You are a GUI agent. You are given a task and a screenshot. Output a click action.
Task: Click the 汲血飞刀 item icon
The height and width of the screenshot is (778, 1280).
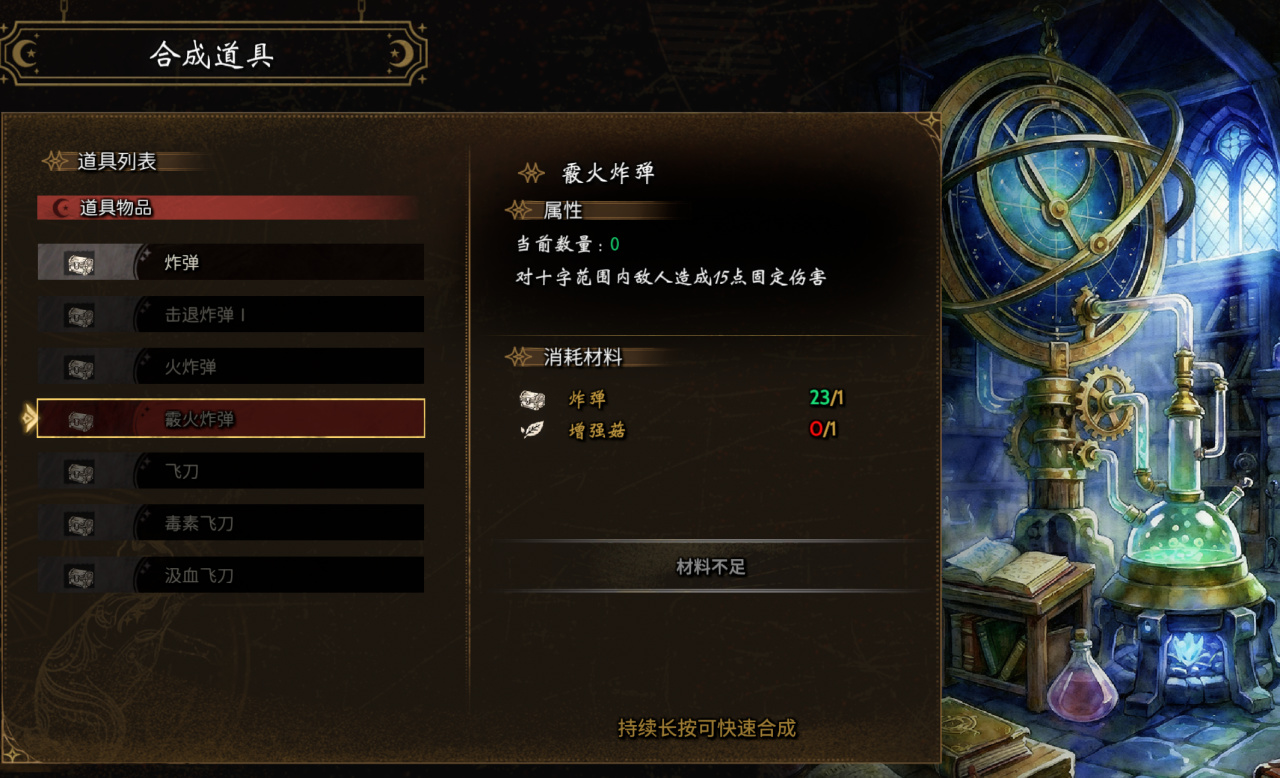tap(80, 575)
